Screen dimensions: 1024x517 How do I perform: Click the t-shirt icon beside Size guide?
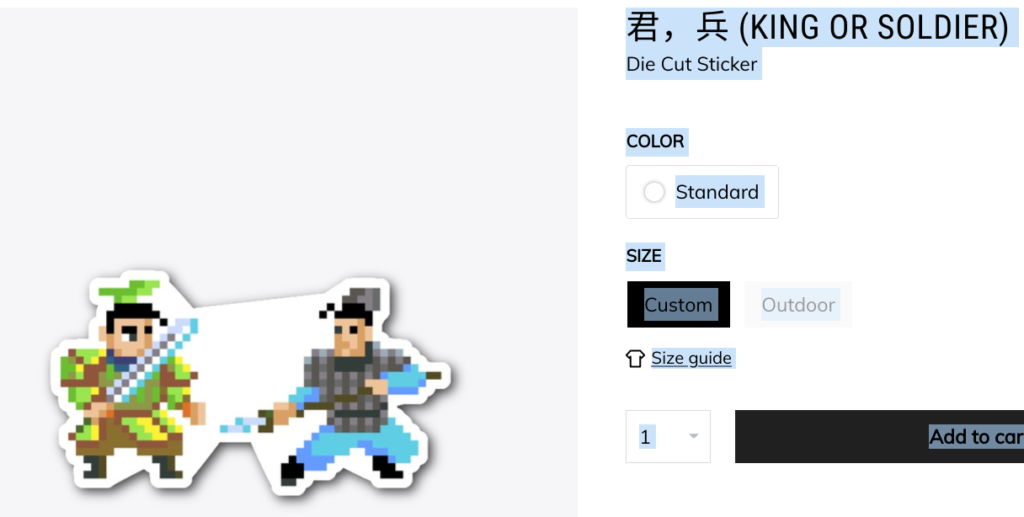pyautogui.click(x=635, y=358)
